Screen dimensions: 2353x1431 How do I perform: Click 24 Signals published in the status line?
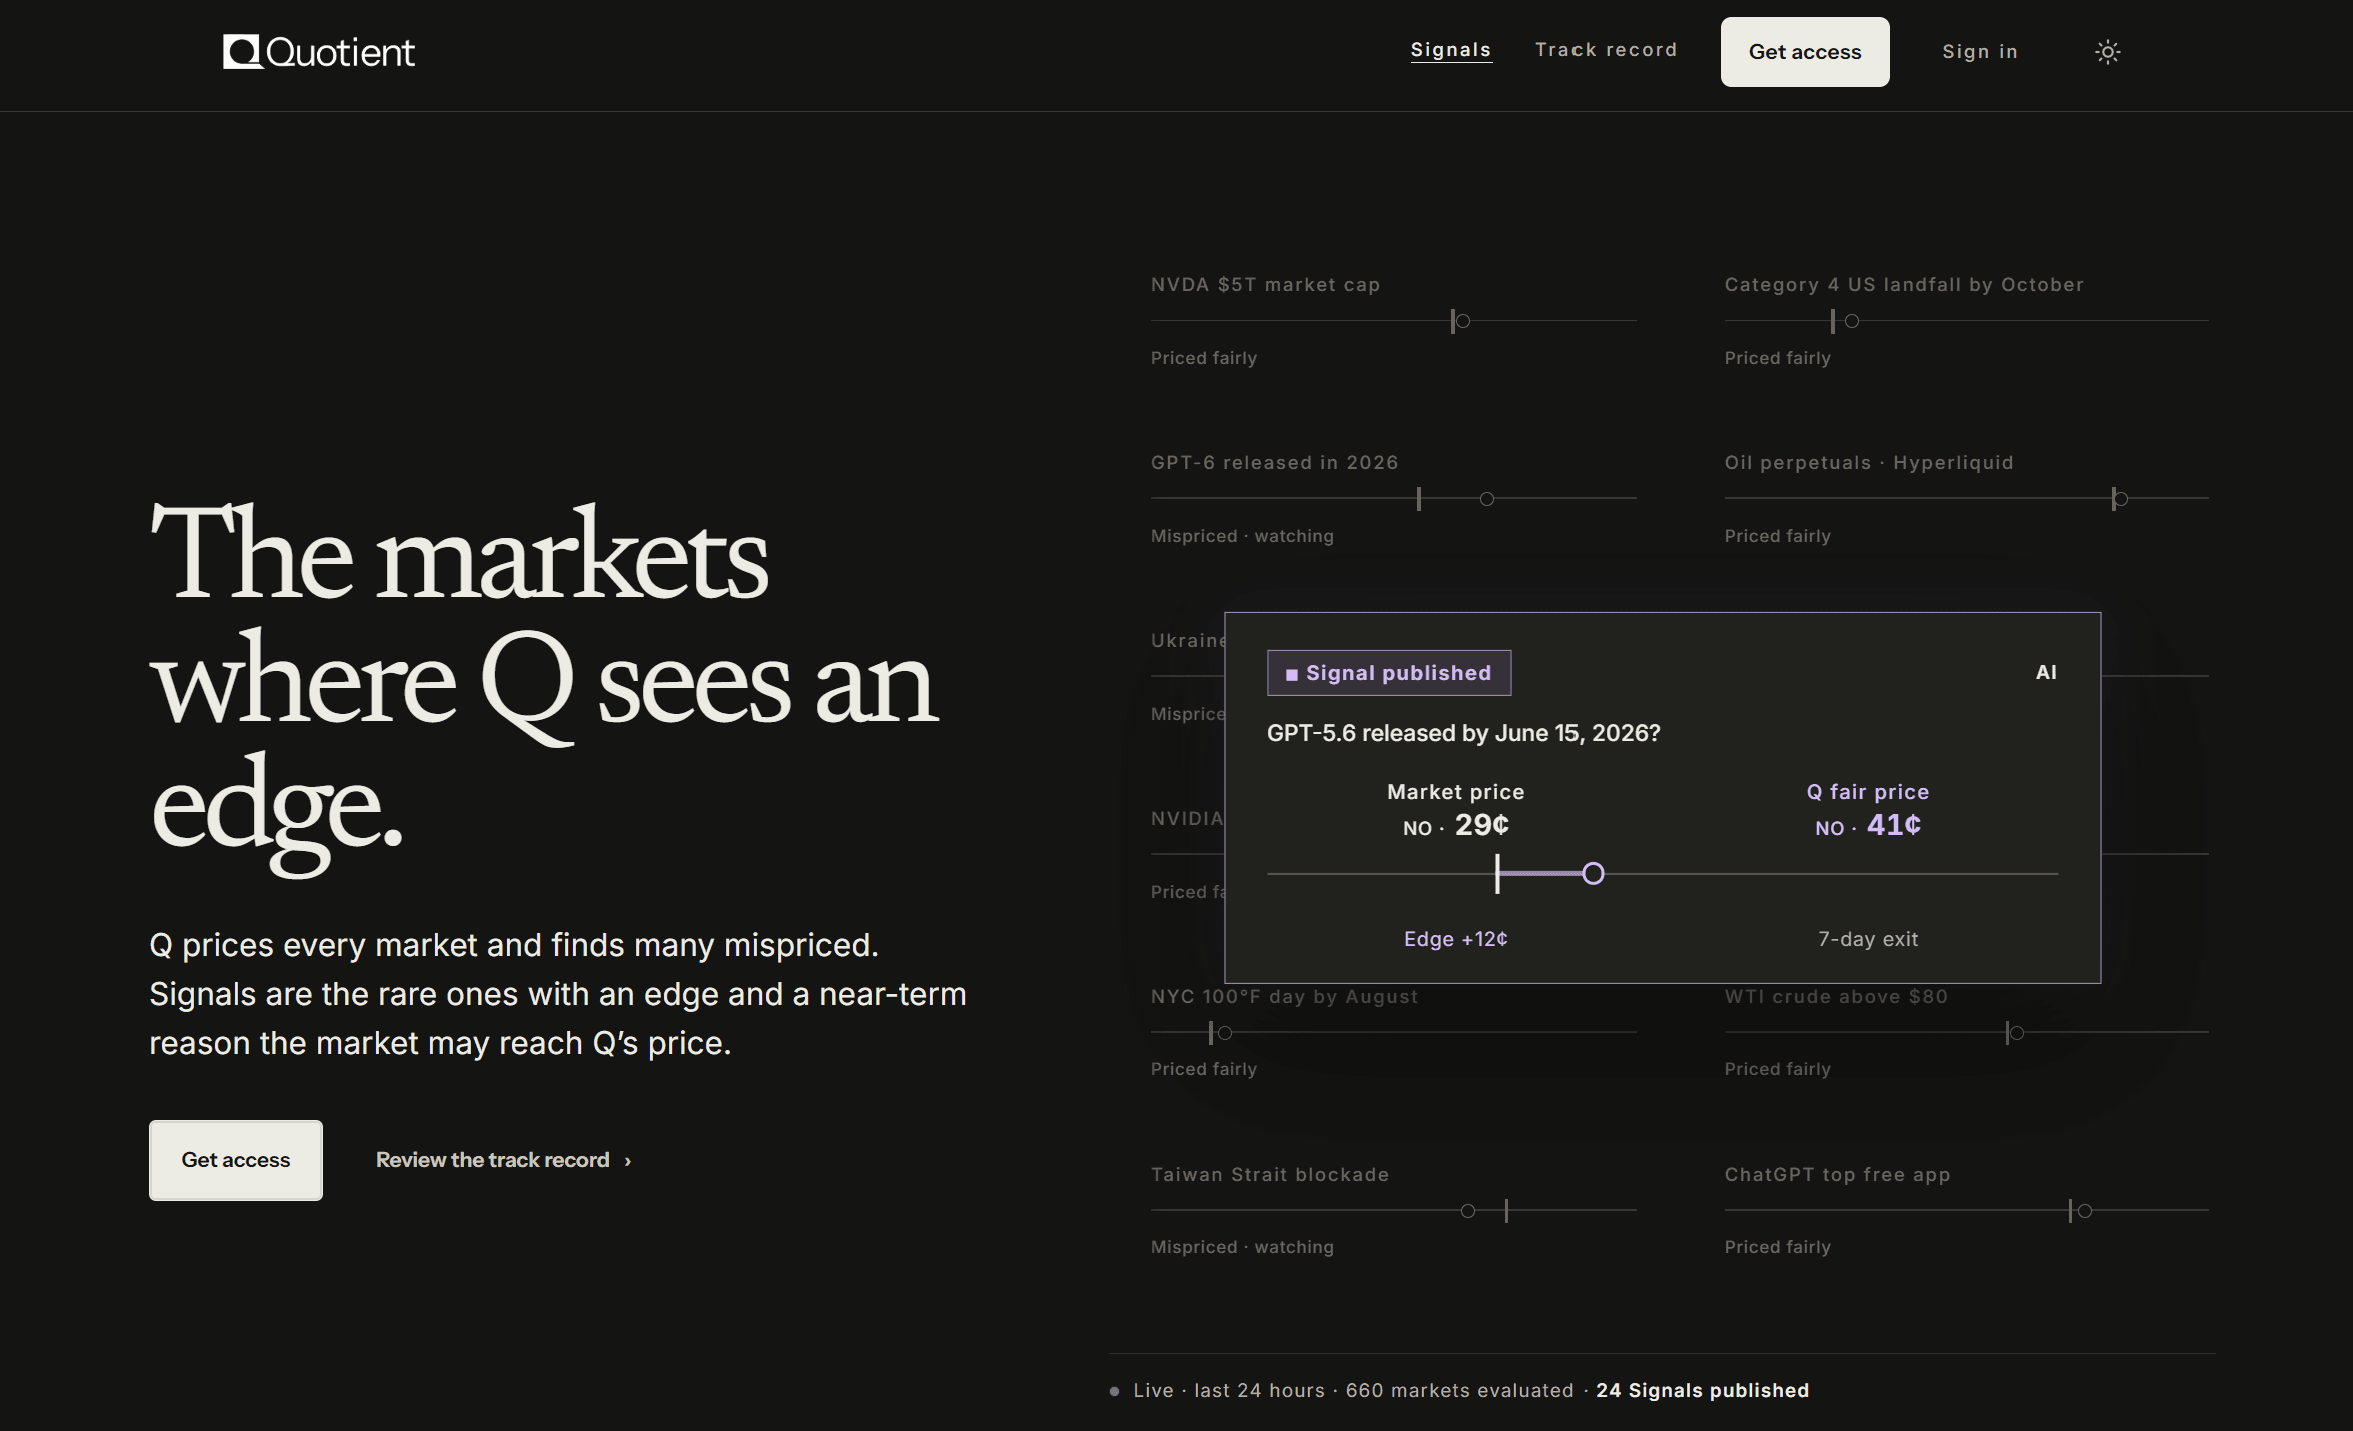1702,1391
